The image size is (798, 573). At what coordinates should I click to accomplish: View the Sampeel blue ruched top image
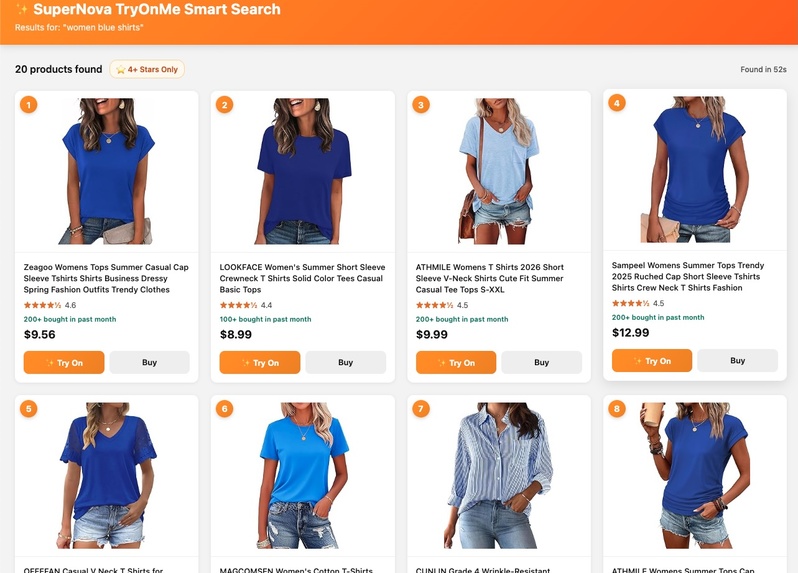coord(695,169)
